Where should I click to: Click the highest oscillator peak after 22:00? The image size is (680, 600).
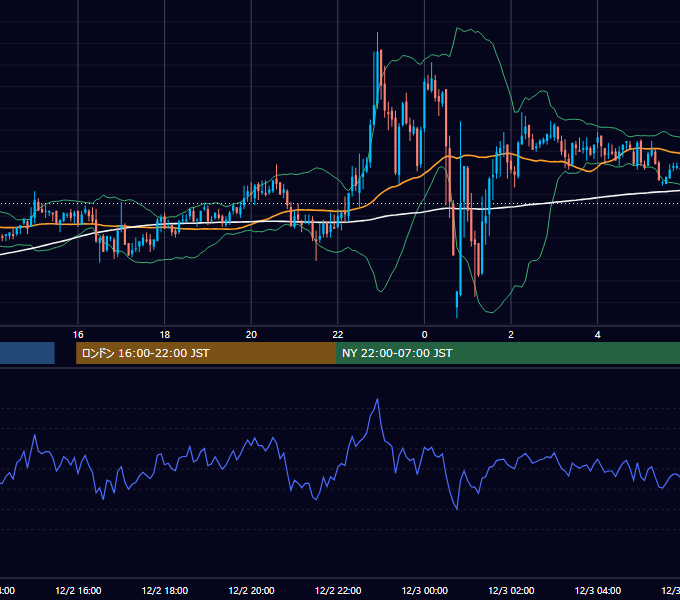pos(377,399)
